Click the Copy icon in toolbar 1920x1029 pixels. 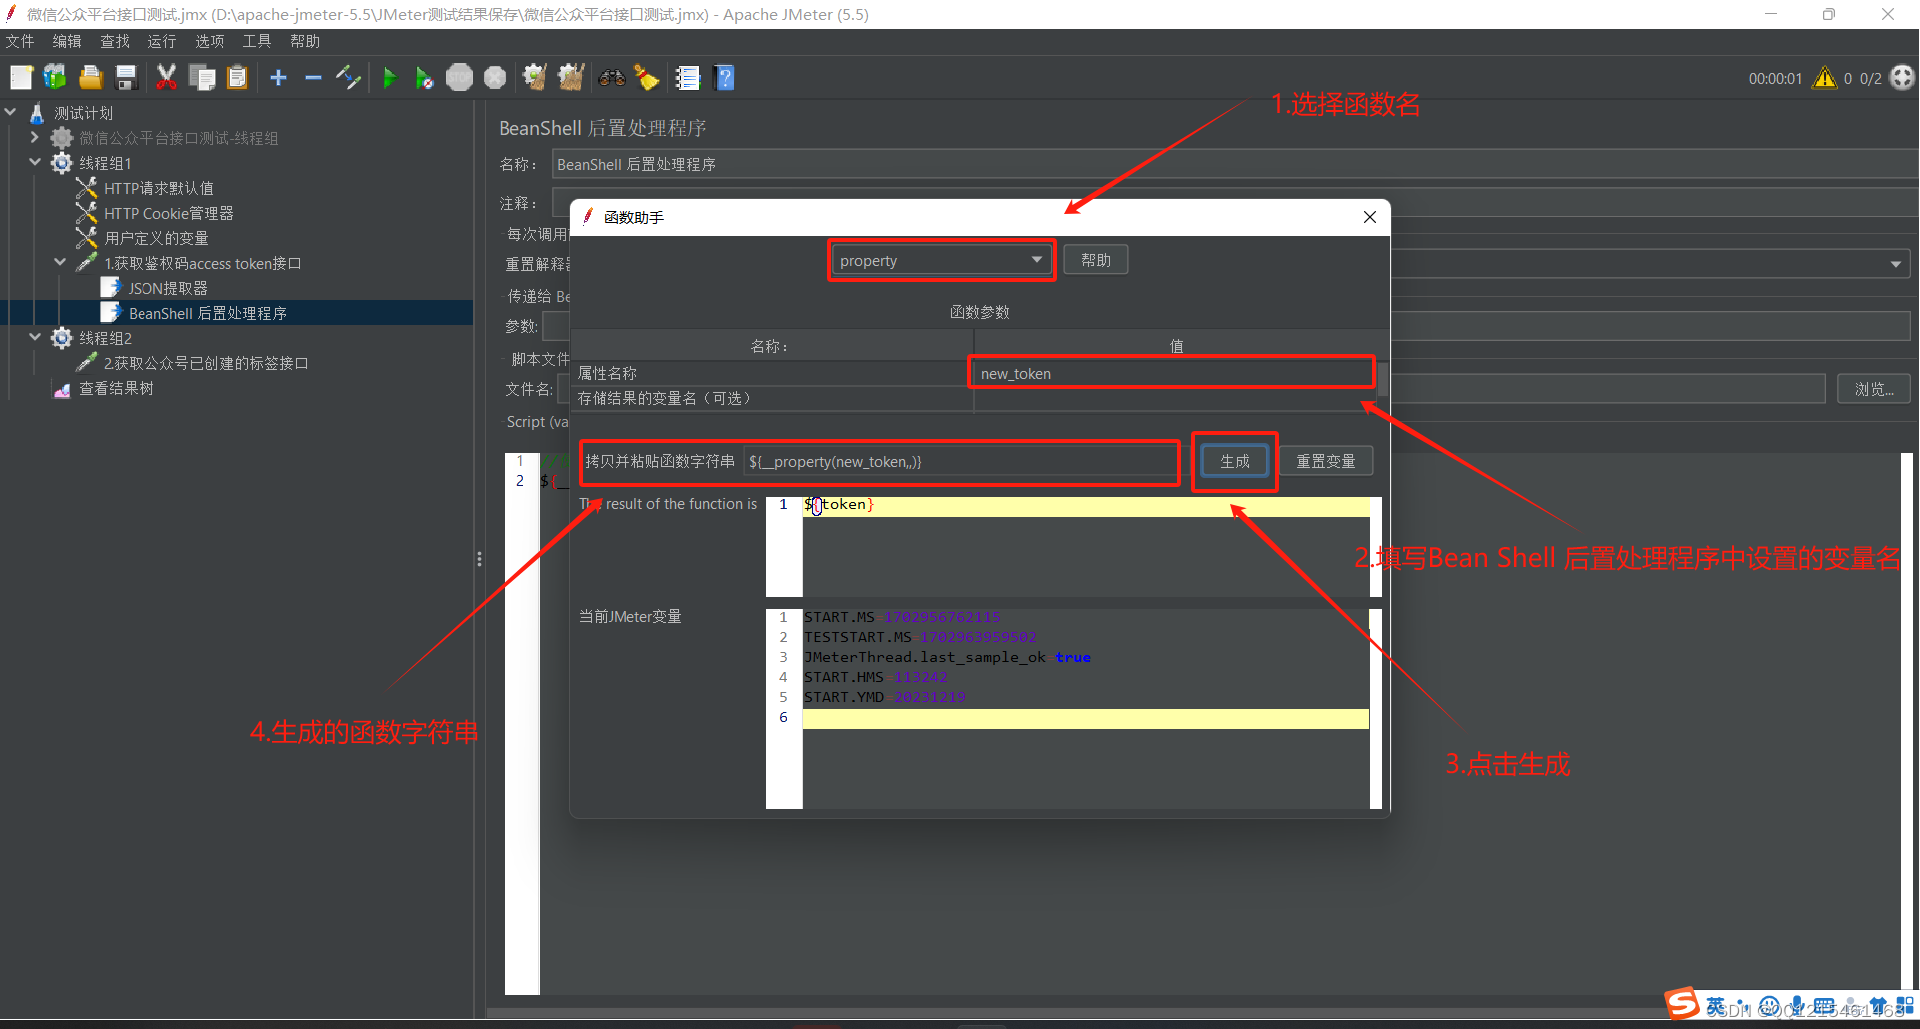[202, 77]
